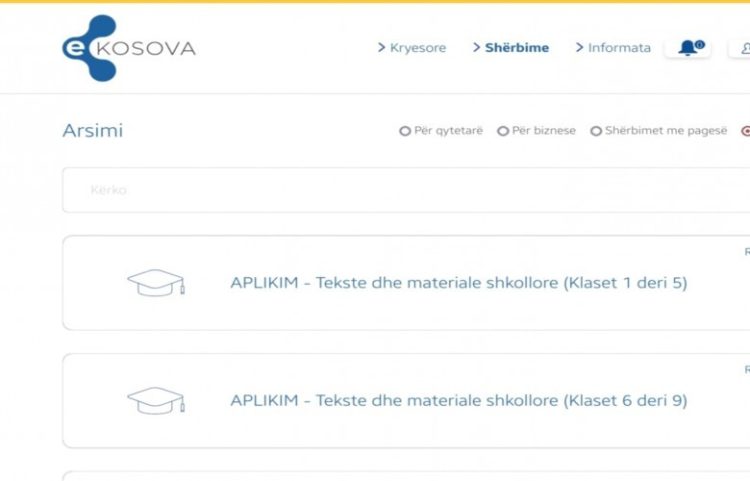Select the Shërbimet me pagesë radio button

596,131
